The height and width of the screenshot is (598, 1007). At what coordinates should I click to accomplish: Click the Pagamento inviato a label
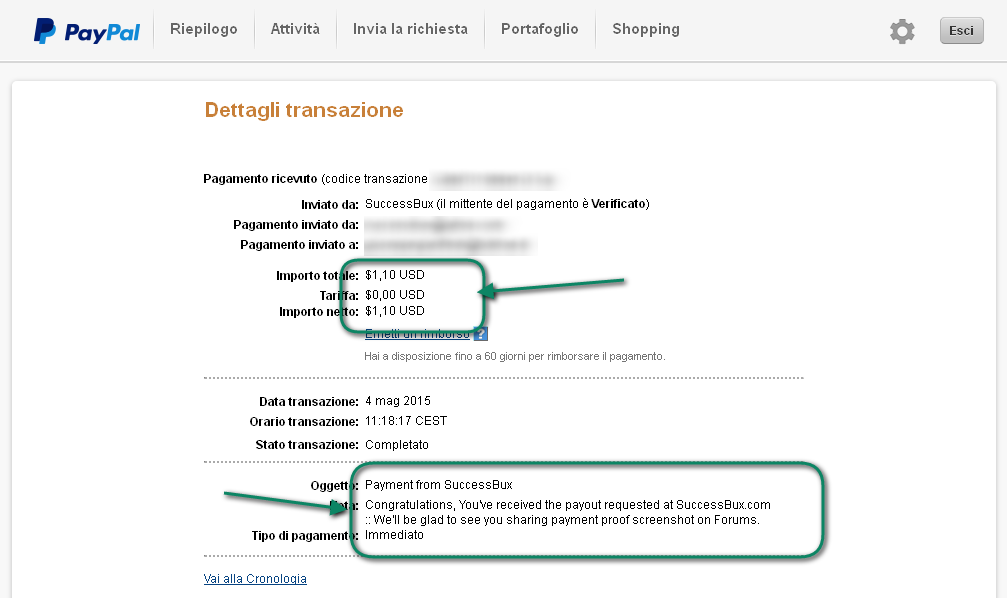299,245
